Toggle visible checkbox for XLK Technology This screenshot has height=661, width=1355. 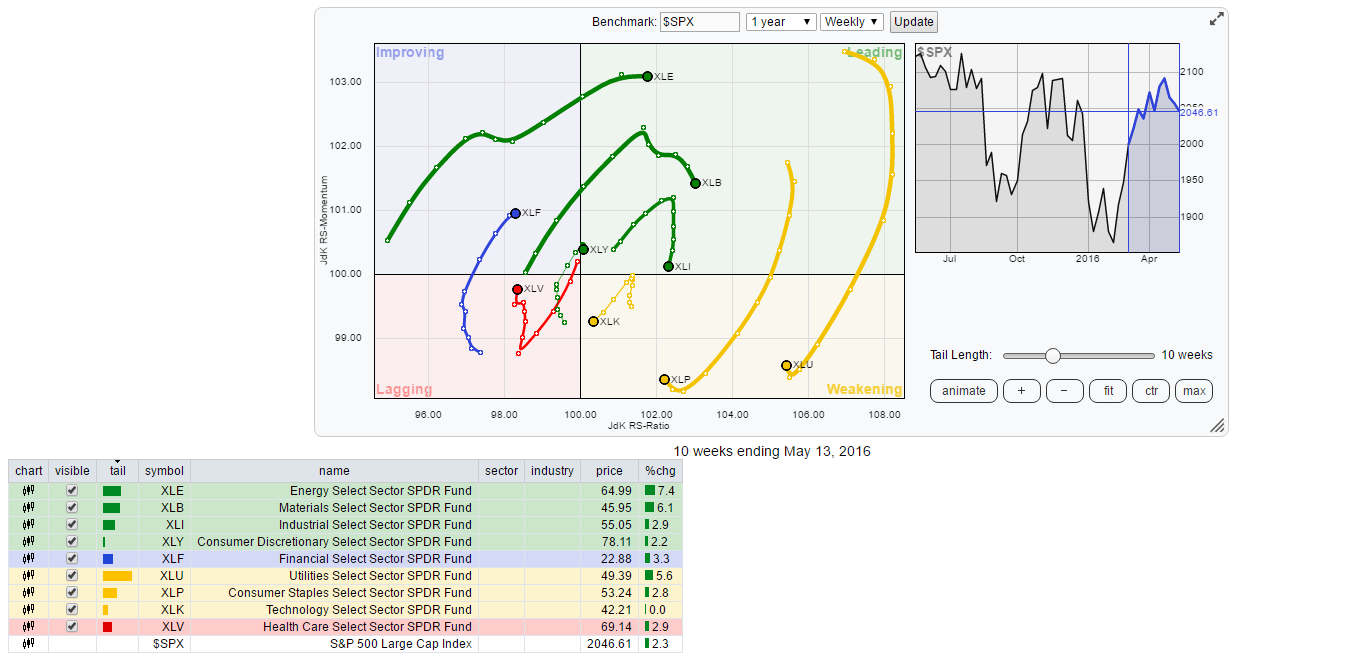[x=71, y=610]
